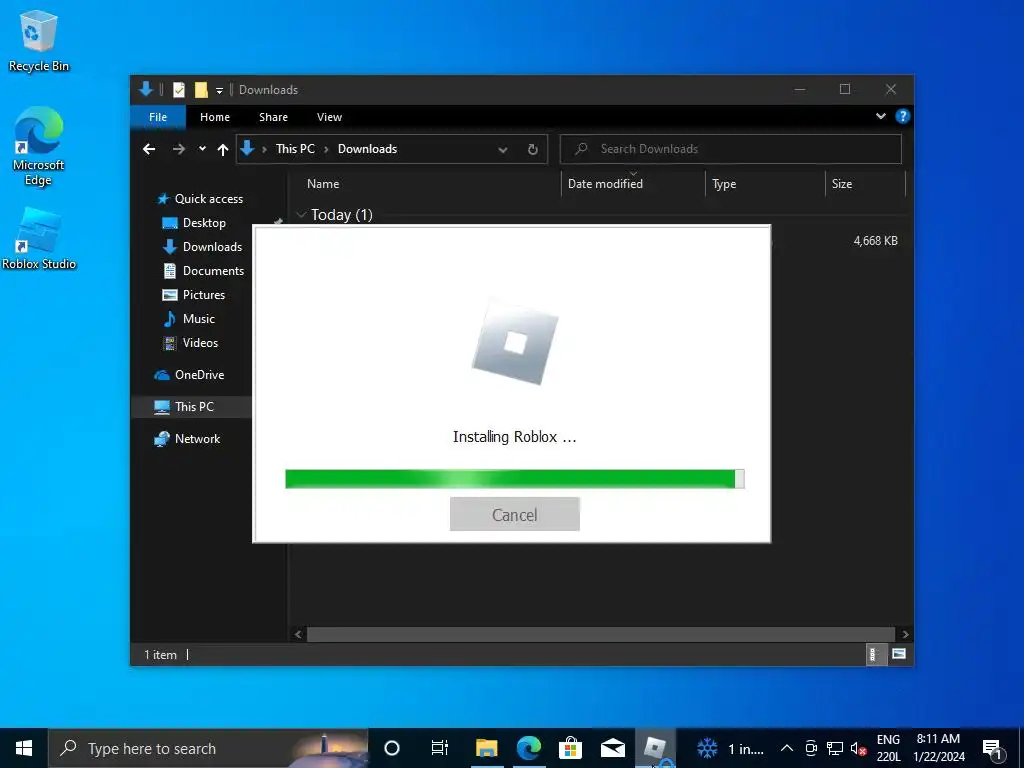Click the 1 item status text

click(x=160, y=654)
